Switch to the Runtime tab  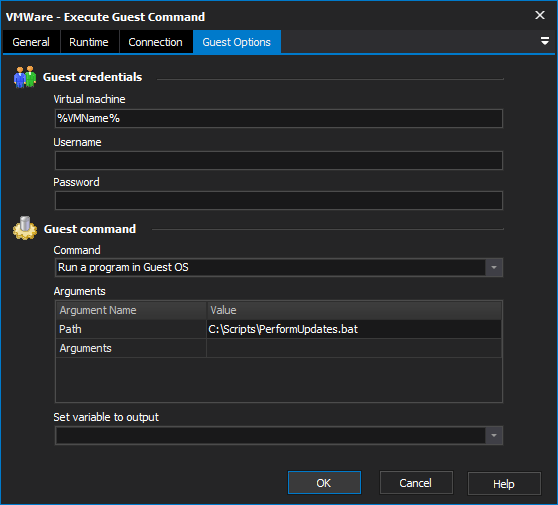pyautogui.click(x=89, y=42)
